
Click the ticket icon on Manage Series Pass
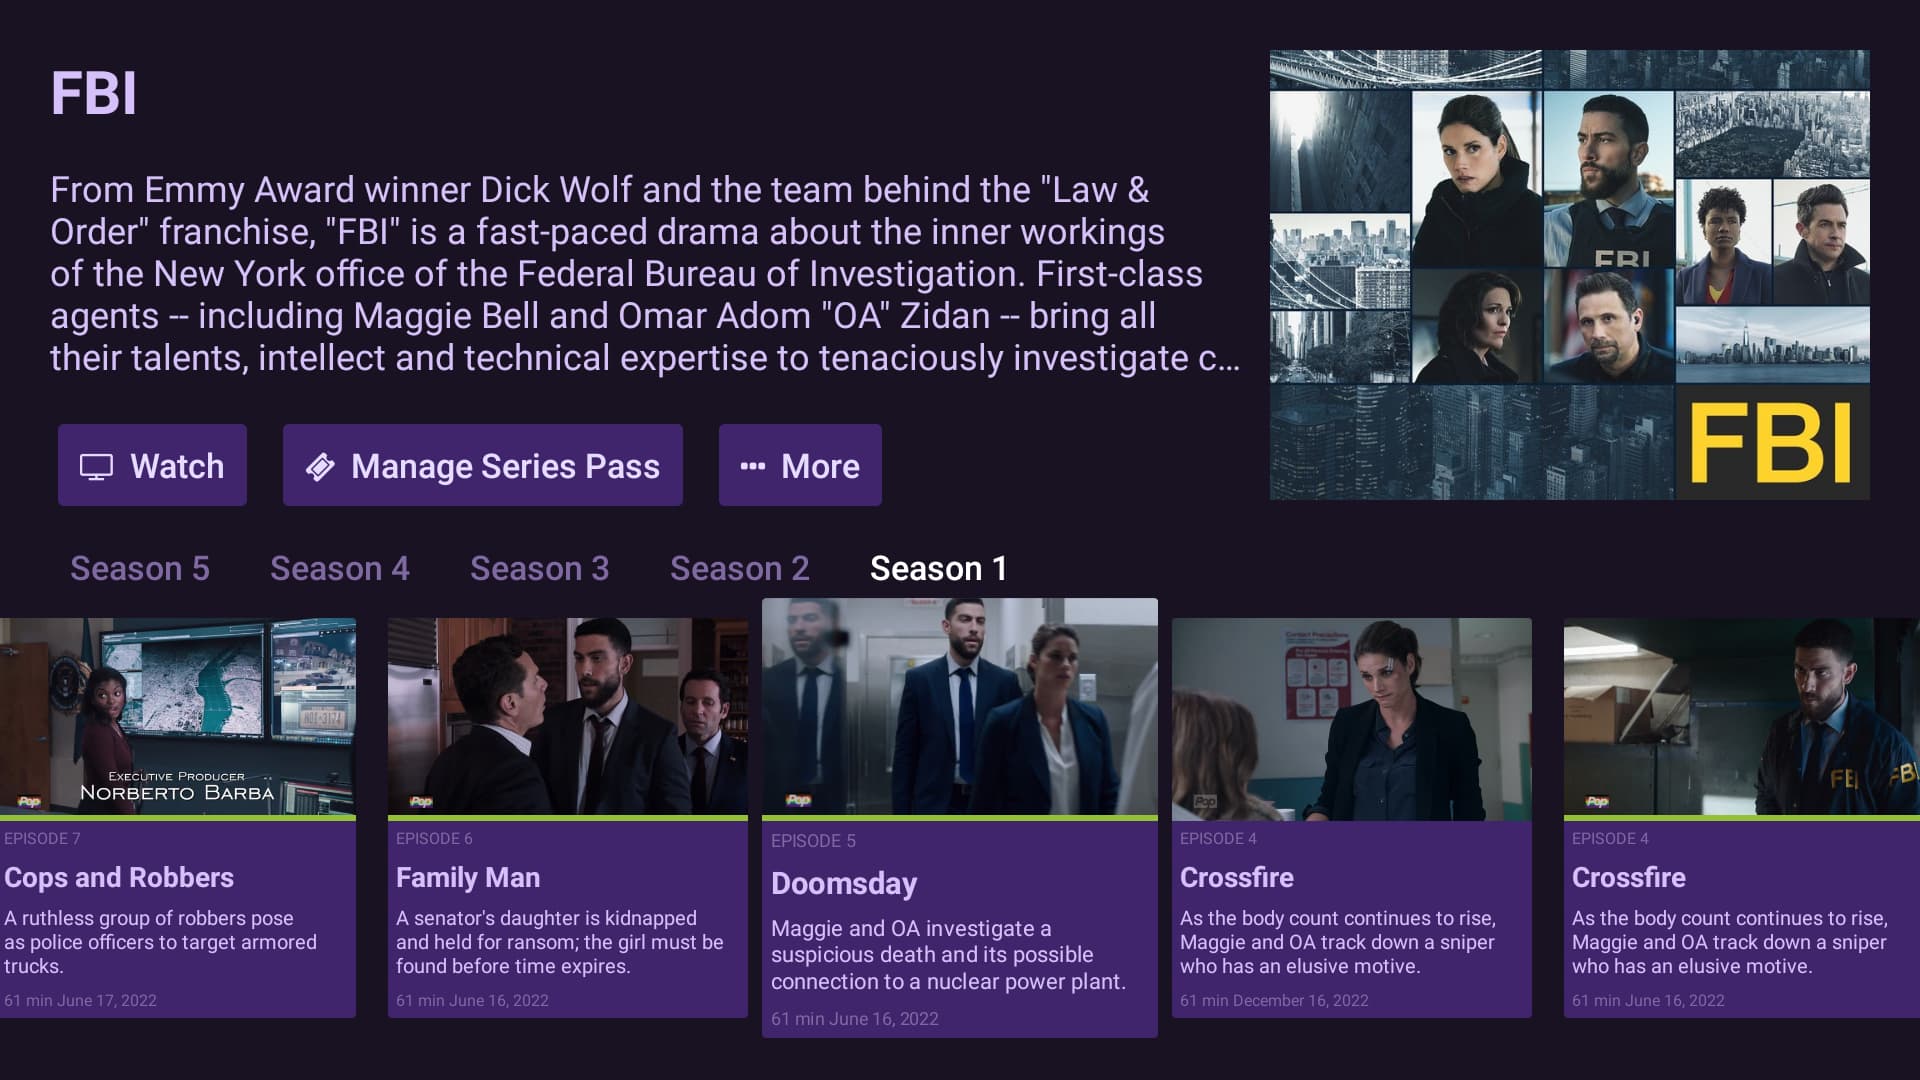click(320, 466)
